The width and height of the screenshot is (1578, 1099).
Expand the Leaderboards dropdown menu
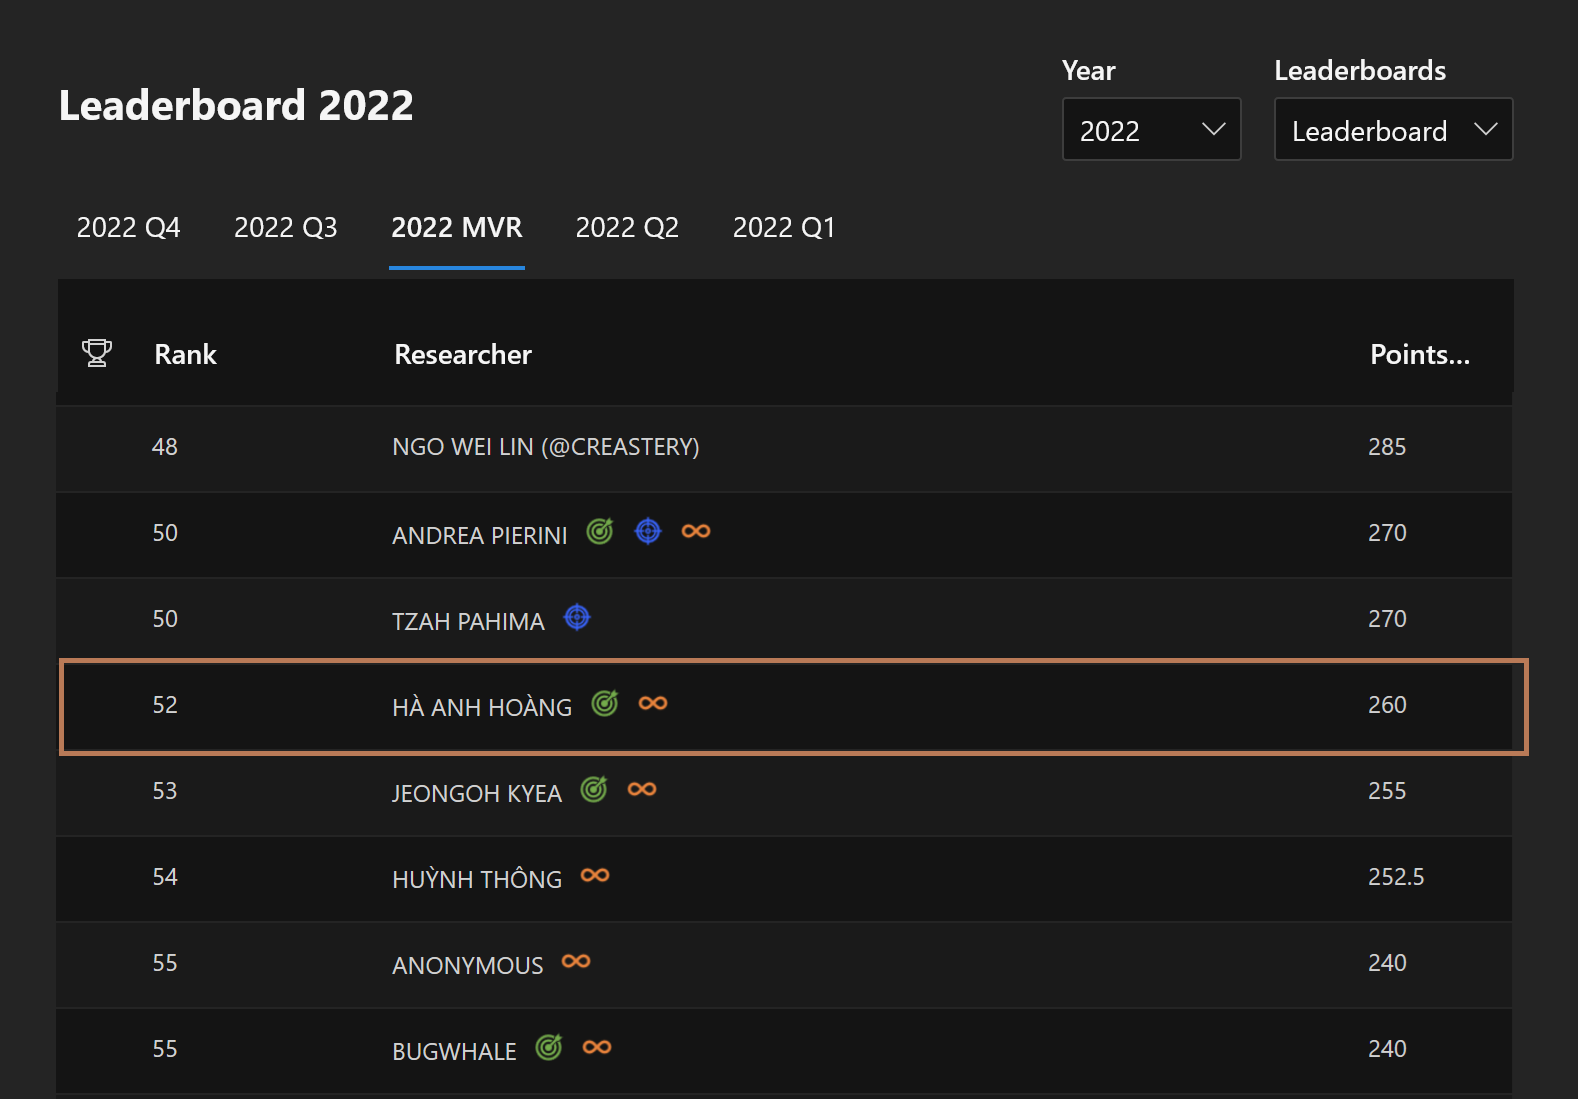(1392, 129)
